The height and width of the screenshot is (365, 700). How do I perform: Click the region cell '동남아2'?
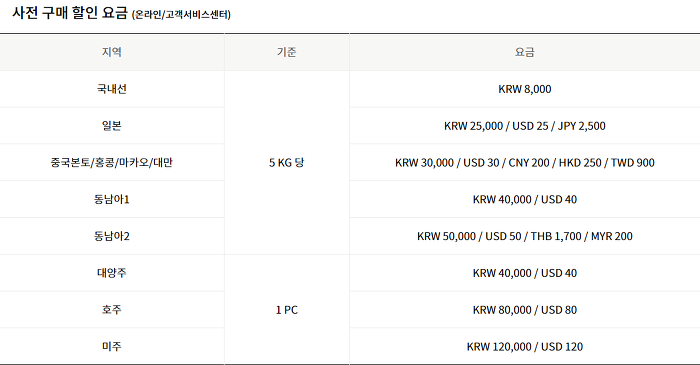pos(112,236)
